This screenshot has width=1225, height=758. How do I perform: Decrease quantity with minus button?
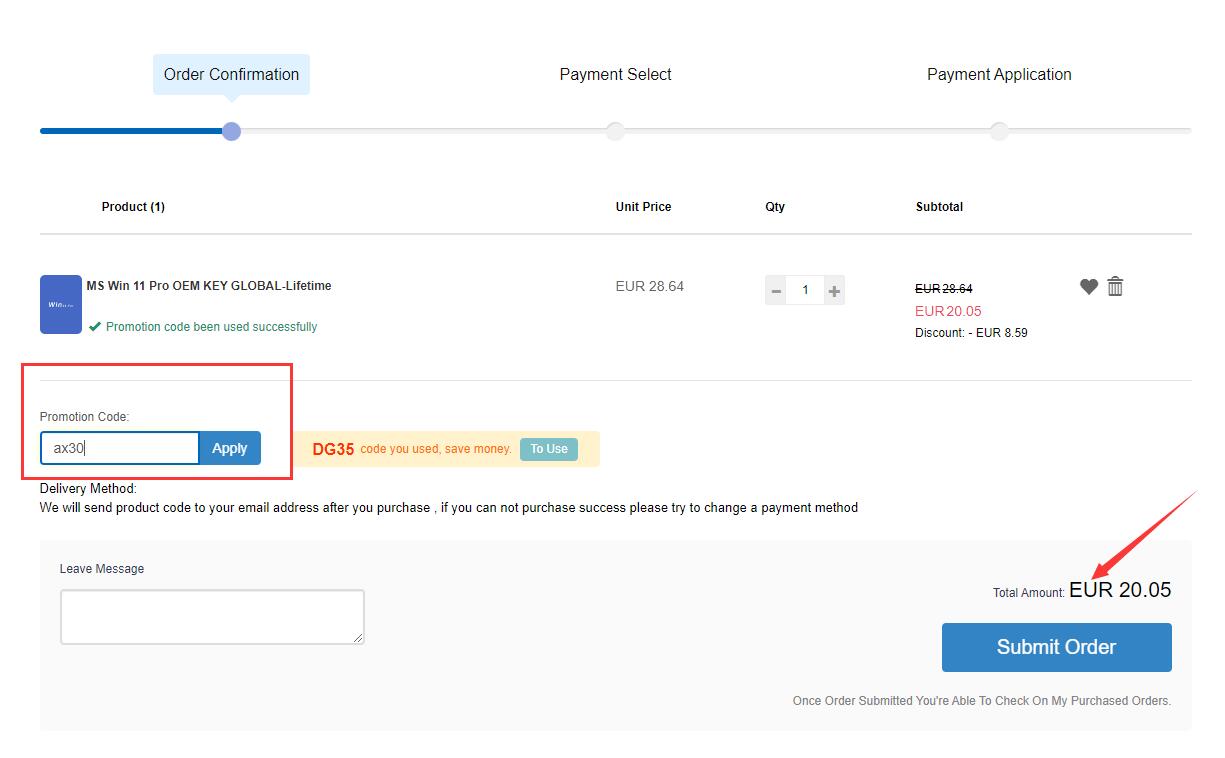point(776,290)
